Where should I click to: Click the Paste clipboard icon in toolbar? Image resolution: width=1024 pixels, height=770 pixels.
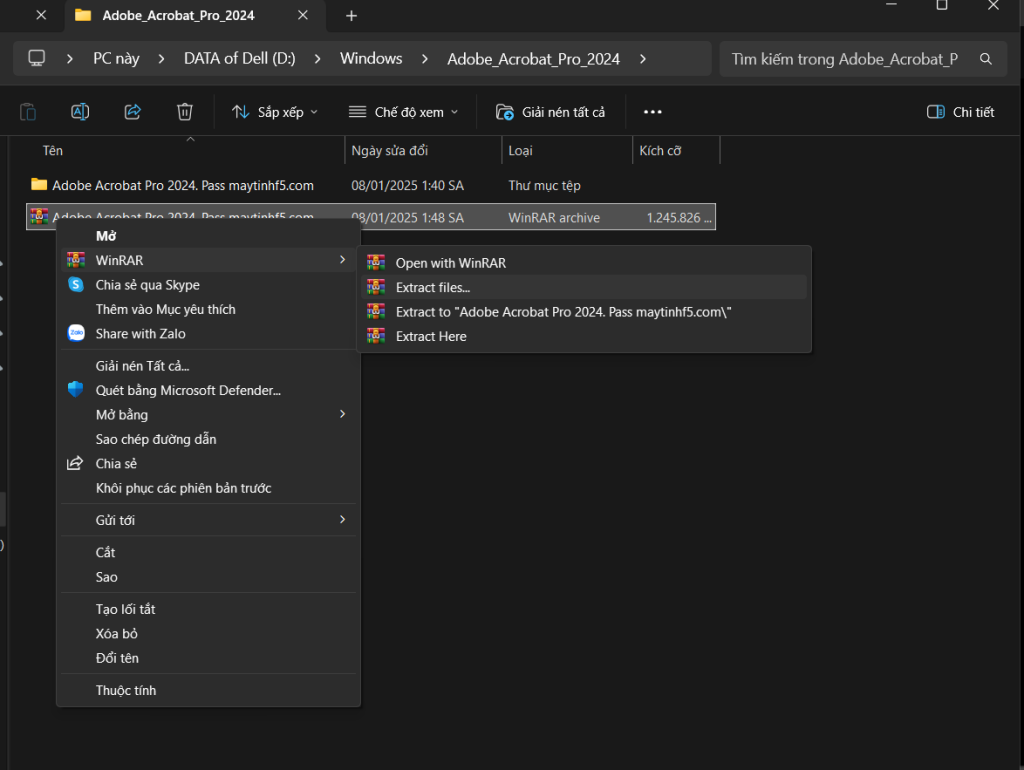(28, 112)
